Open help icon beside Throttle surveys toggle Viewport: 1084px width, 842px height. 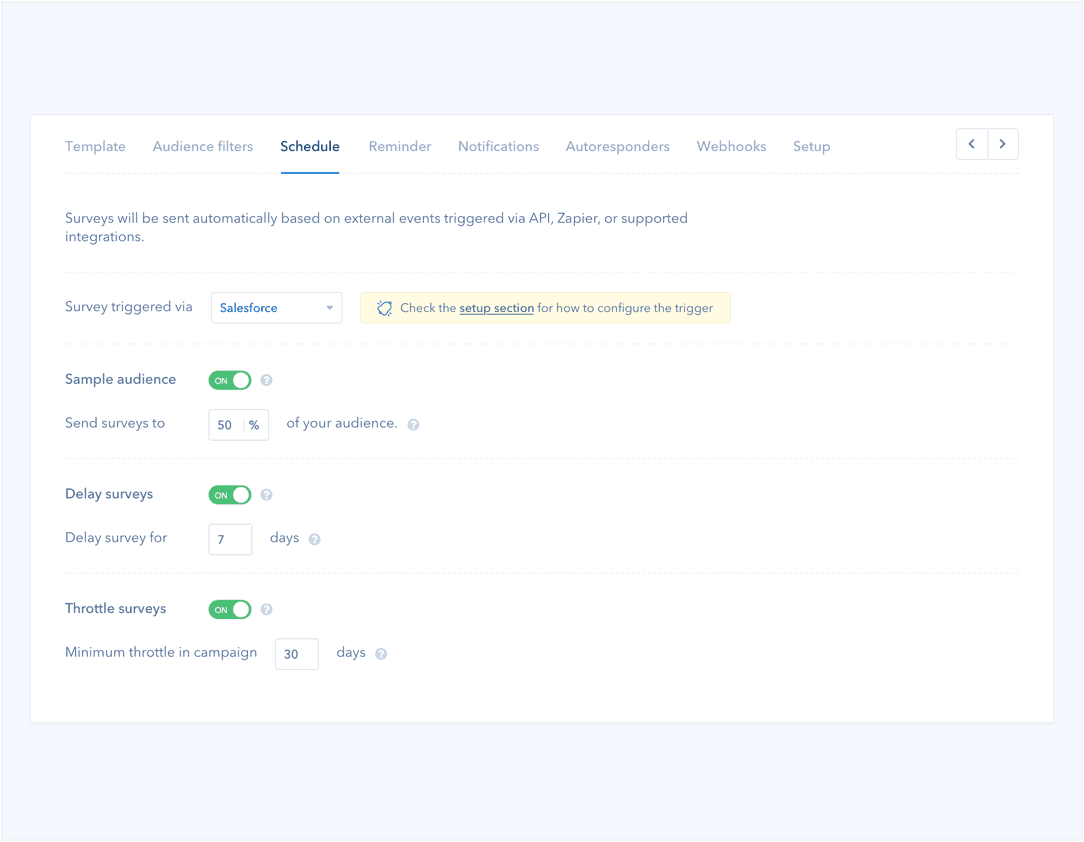pos(266,610)
